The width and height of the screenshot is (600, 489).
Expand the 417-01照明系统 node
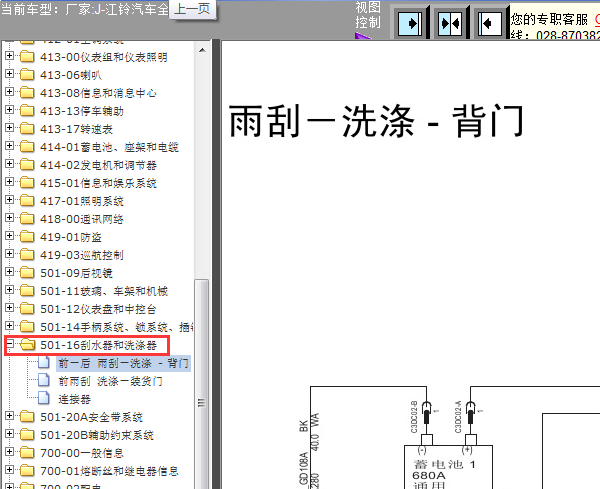[9, 200]
